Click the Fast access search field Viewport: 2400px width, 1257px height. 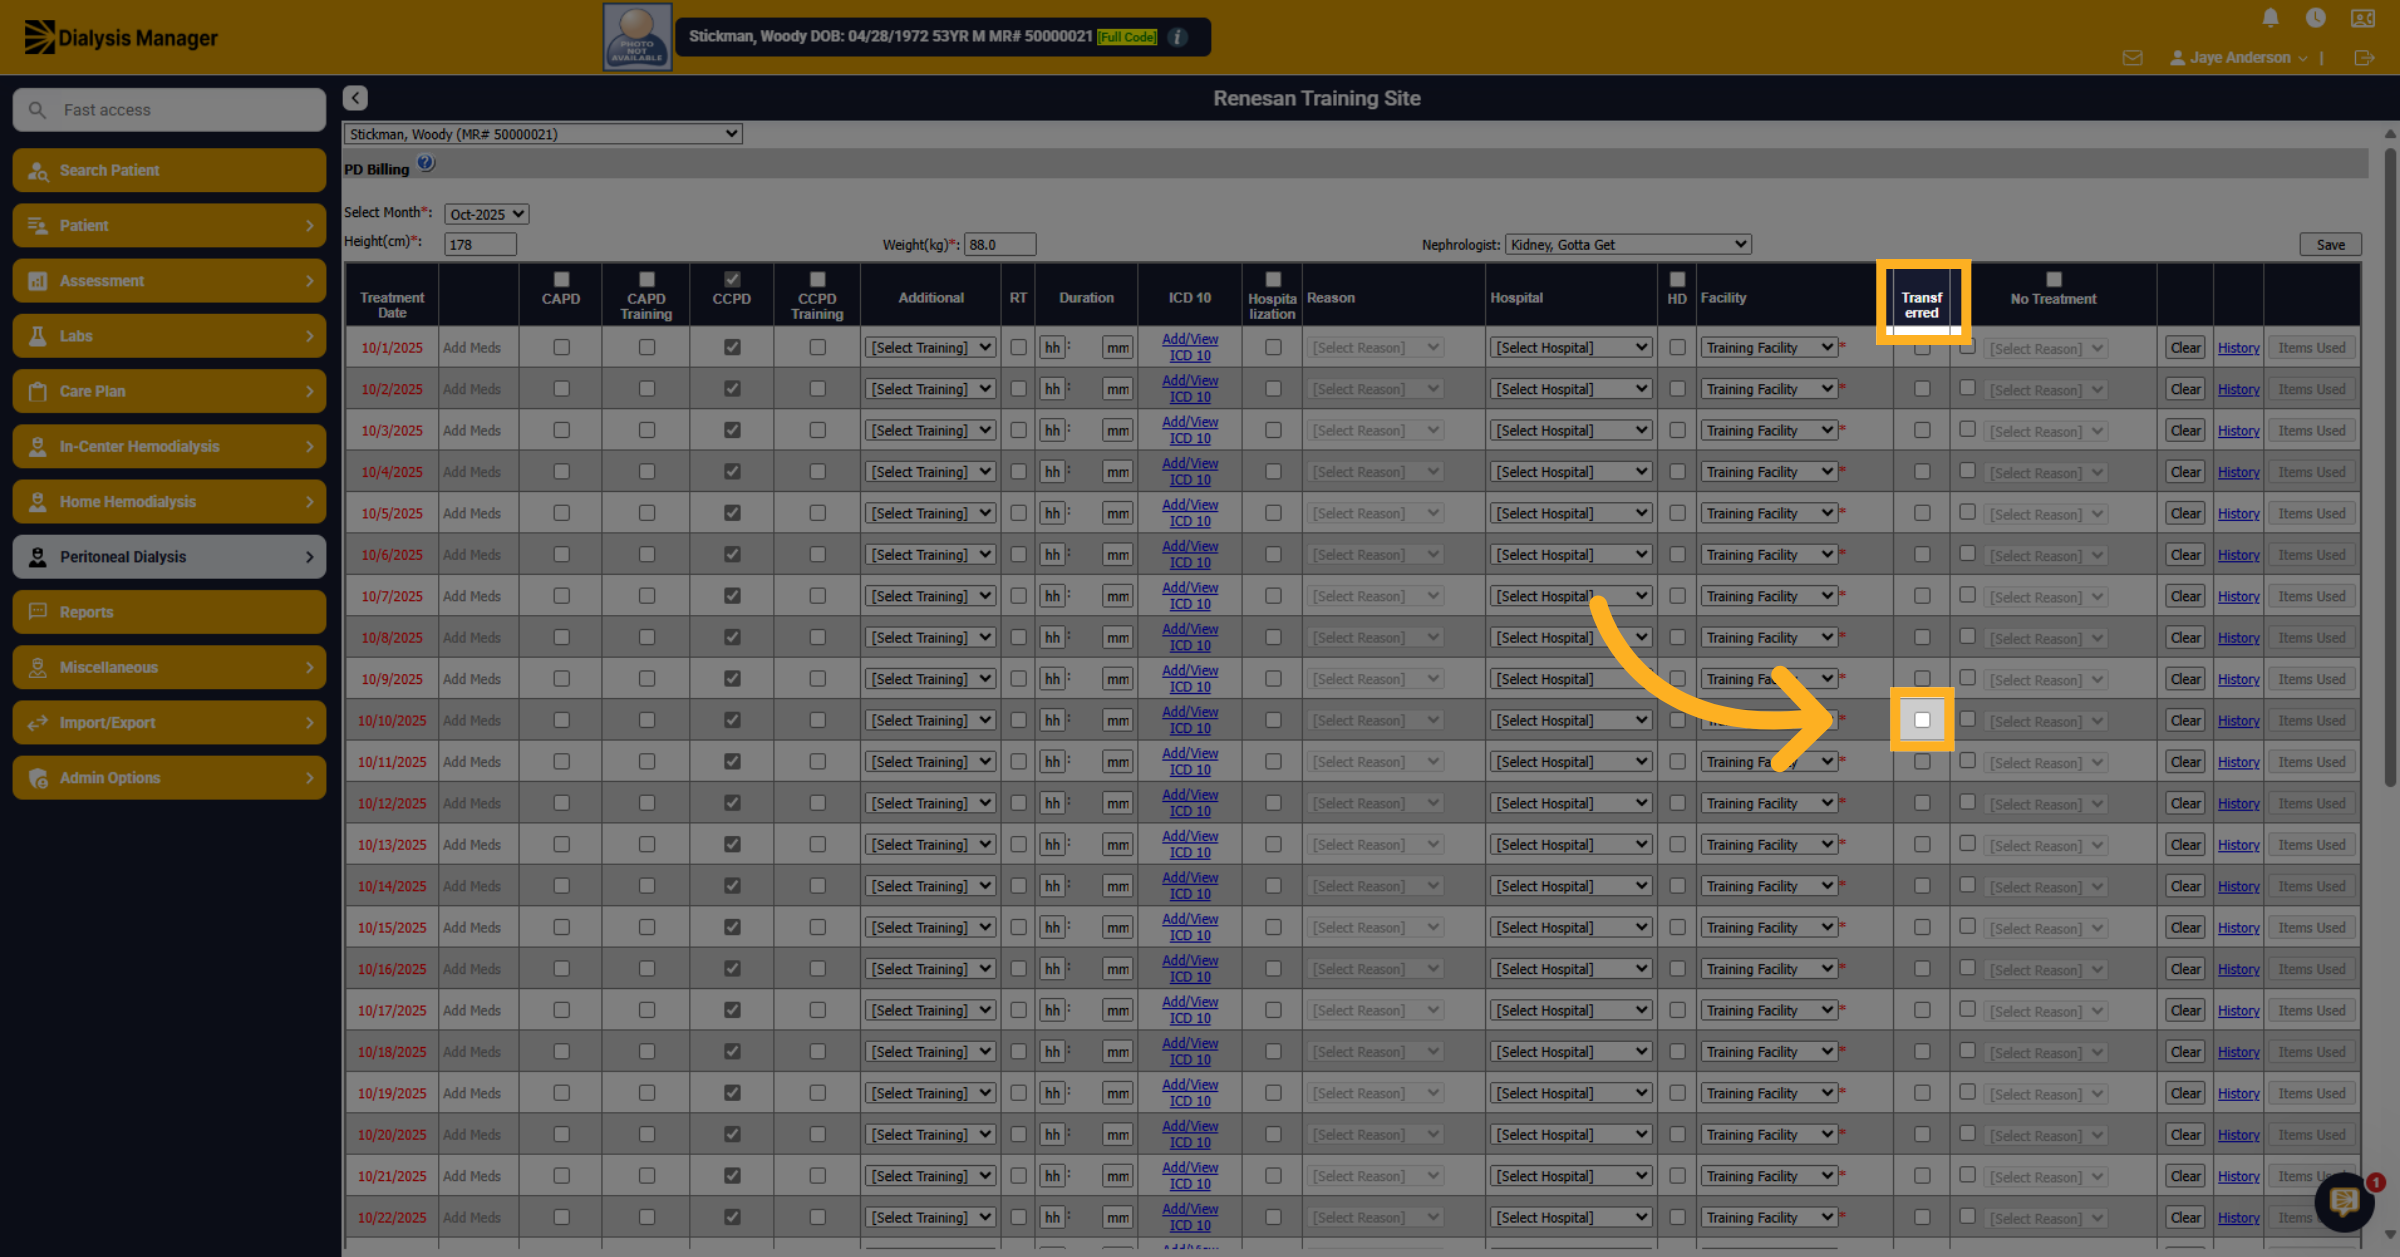coord(169,110)
